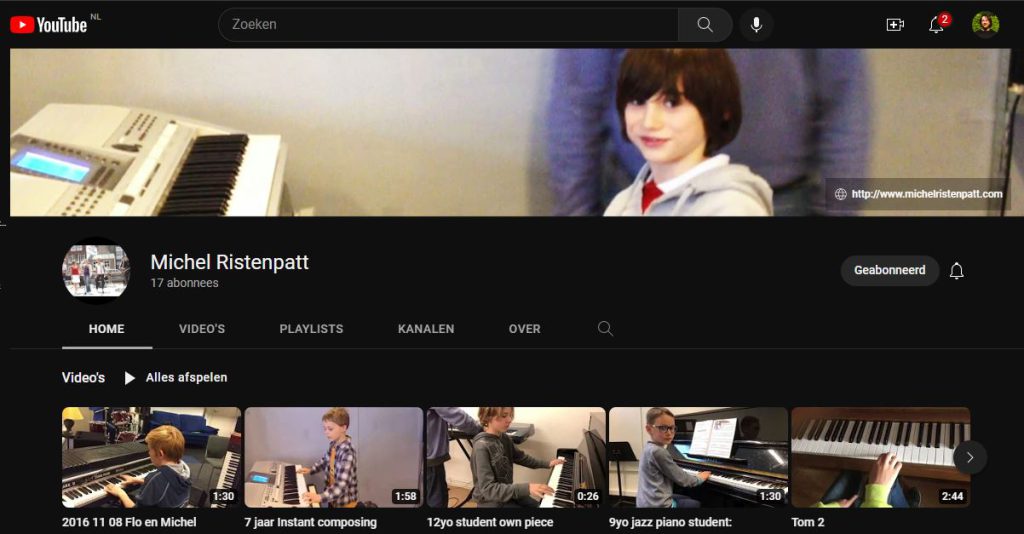Click the channel search magnifier icon
The height and width of the screenshot is (534, 1024).
pyautogui.click(x=605, y=329)
